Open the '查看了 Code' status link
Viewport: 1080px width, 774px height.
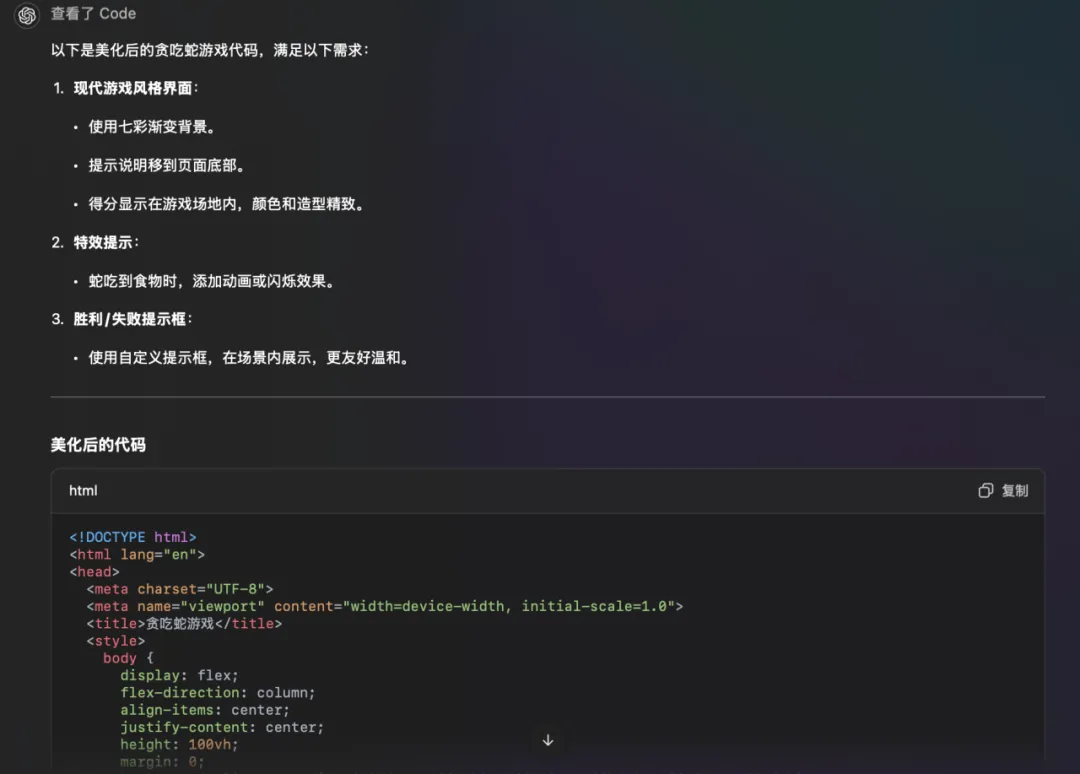pos(93,14)
